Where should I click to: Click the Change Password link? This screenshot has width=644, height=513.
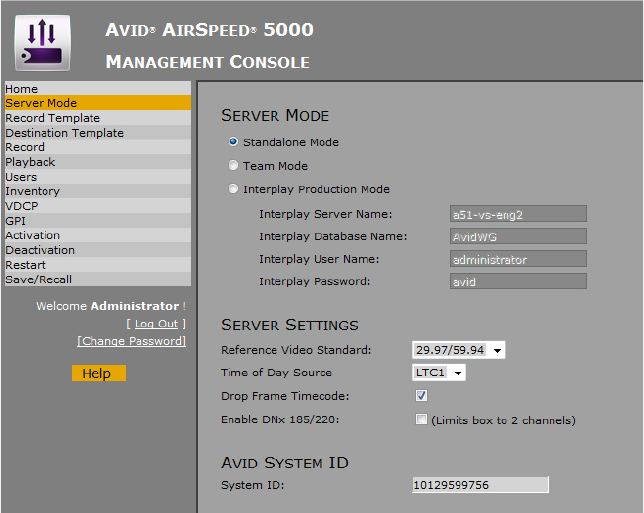click(131, 341)
